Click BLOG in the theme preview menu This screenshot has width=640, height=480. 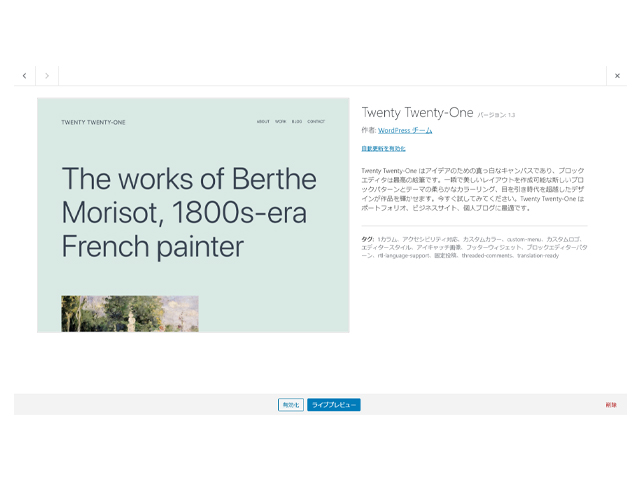click(297, 122)
